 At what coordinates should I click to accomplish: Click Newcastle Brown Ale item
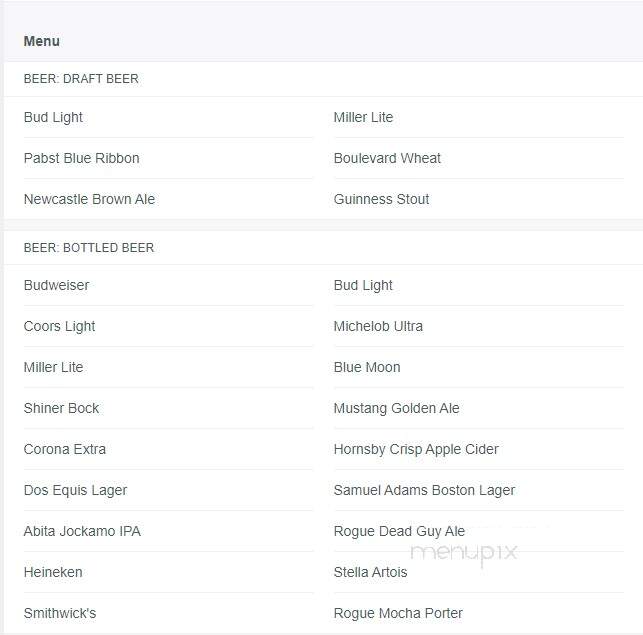coord(89,199)
